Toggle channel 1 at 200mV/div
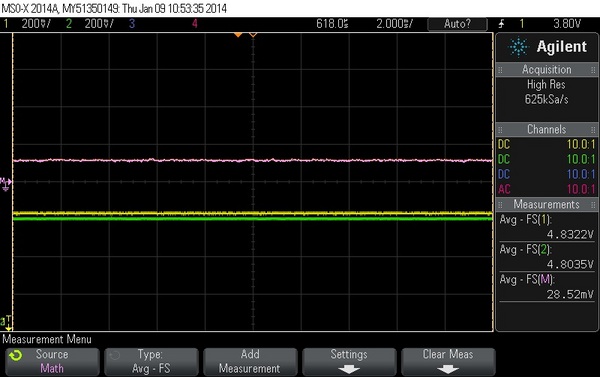 click(27, 24)
